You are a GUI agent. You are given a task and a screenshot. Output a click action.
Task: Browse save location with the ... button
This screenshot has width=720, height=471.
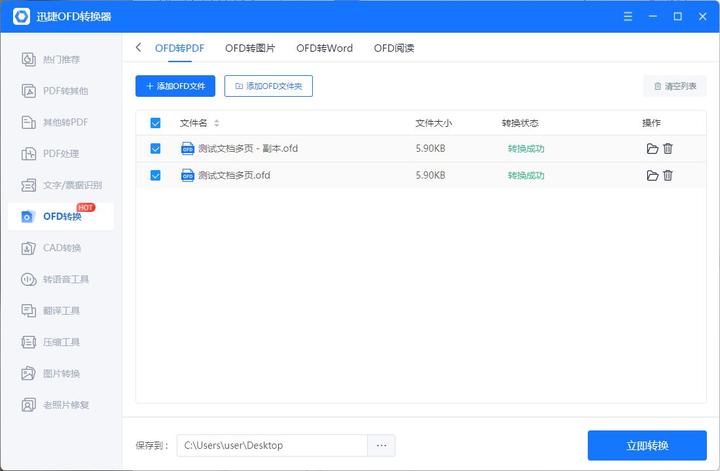point(381,445)
